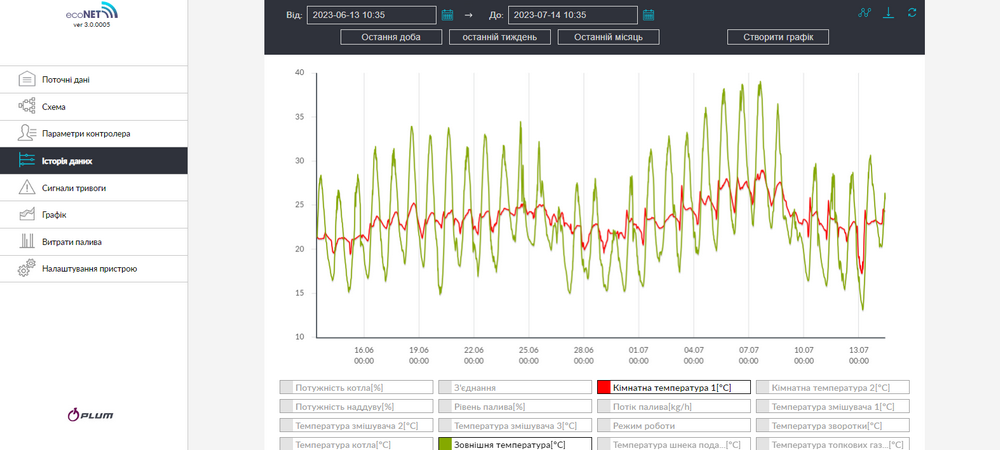Open Сигнали тривоги alarms menu
Screen dimensions: 1000x450
pyautogui.click(x=94, y=188)
